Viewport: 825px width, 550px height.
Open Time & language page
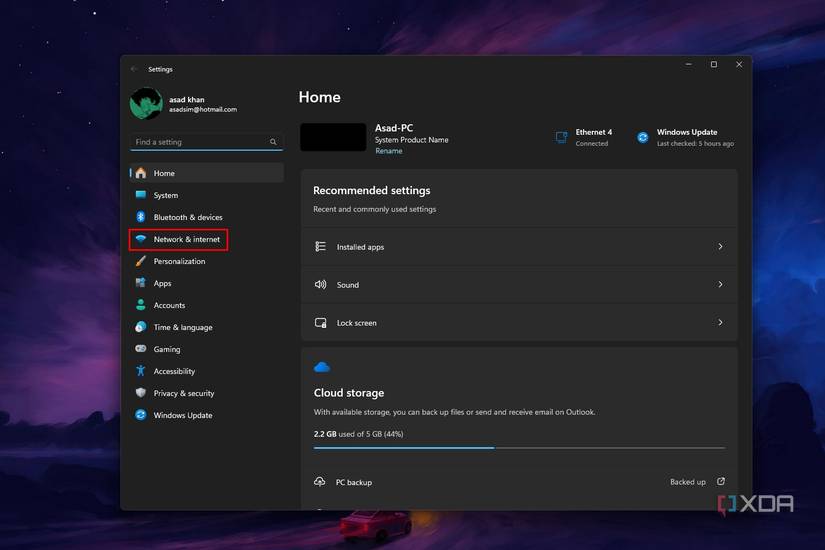(207, 327)
